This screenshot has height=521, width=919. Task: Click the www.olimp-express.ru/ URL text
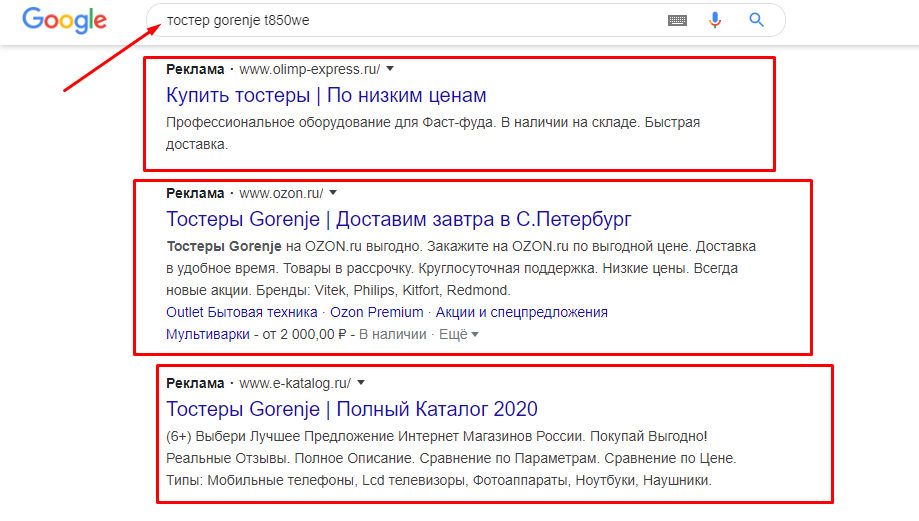[309, 69]
